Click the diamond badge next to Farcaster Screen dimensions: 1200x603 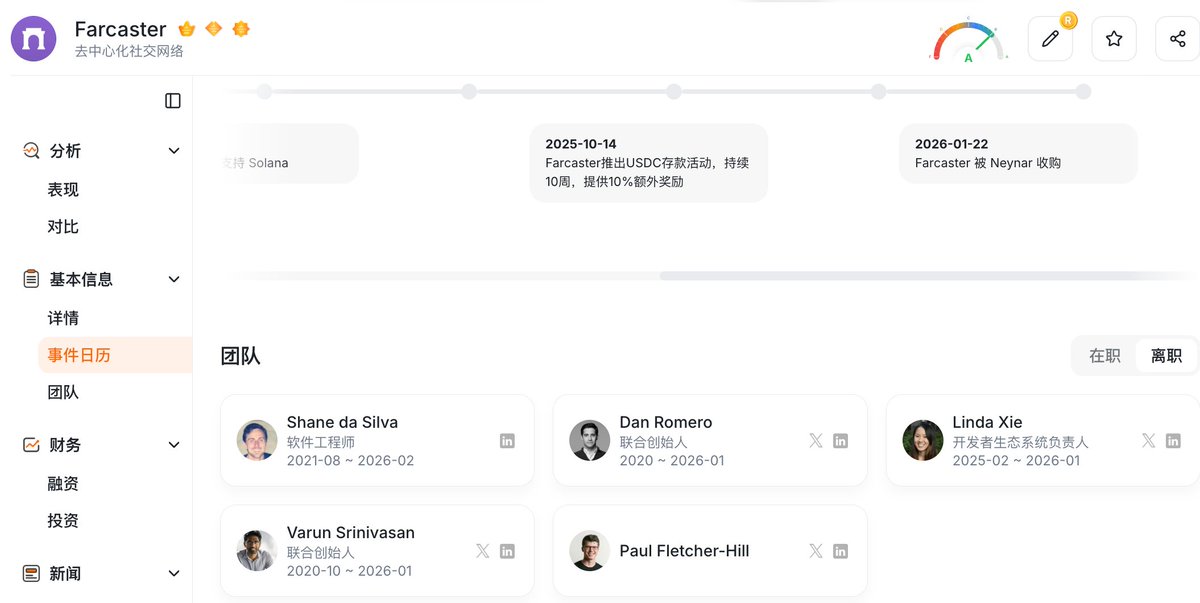coord(213,29)
